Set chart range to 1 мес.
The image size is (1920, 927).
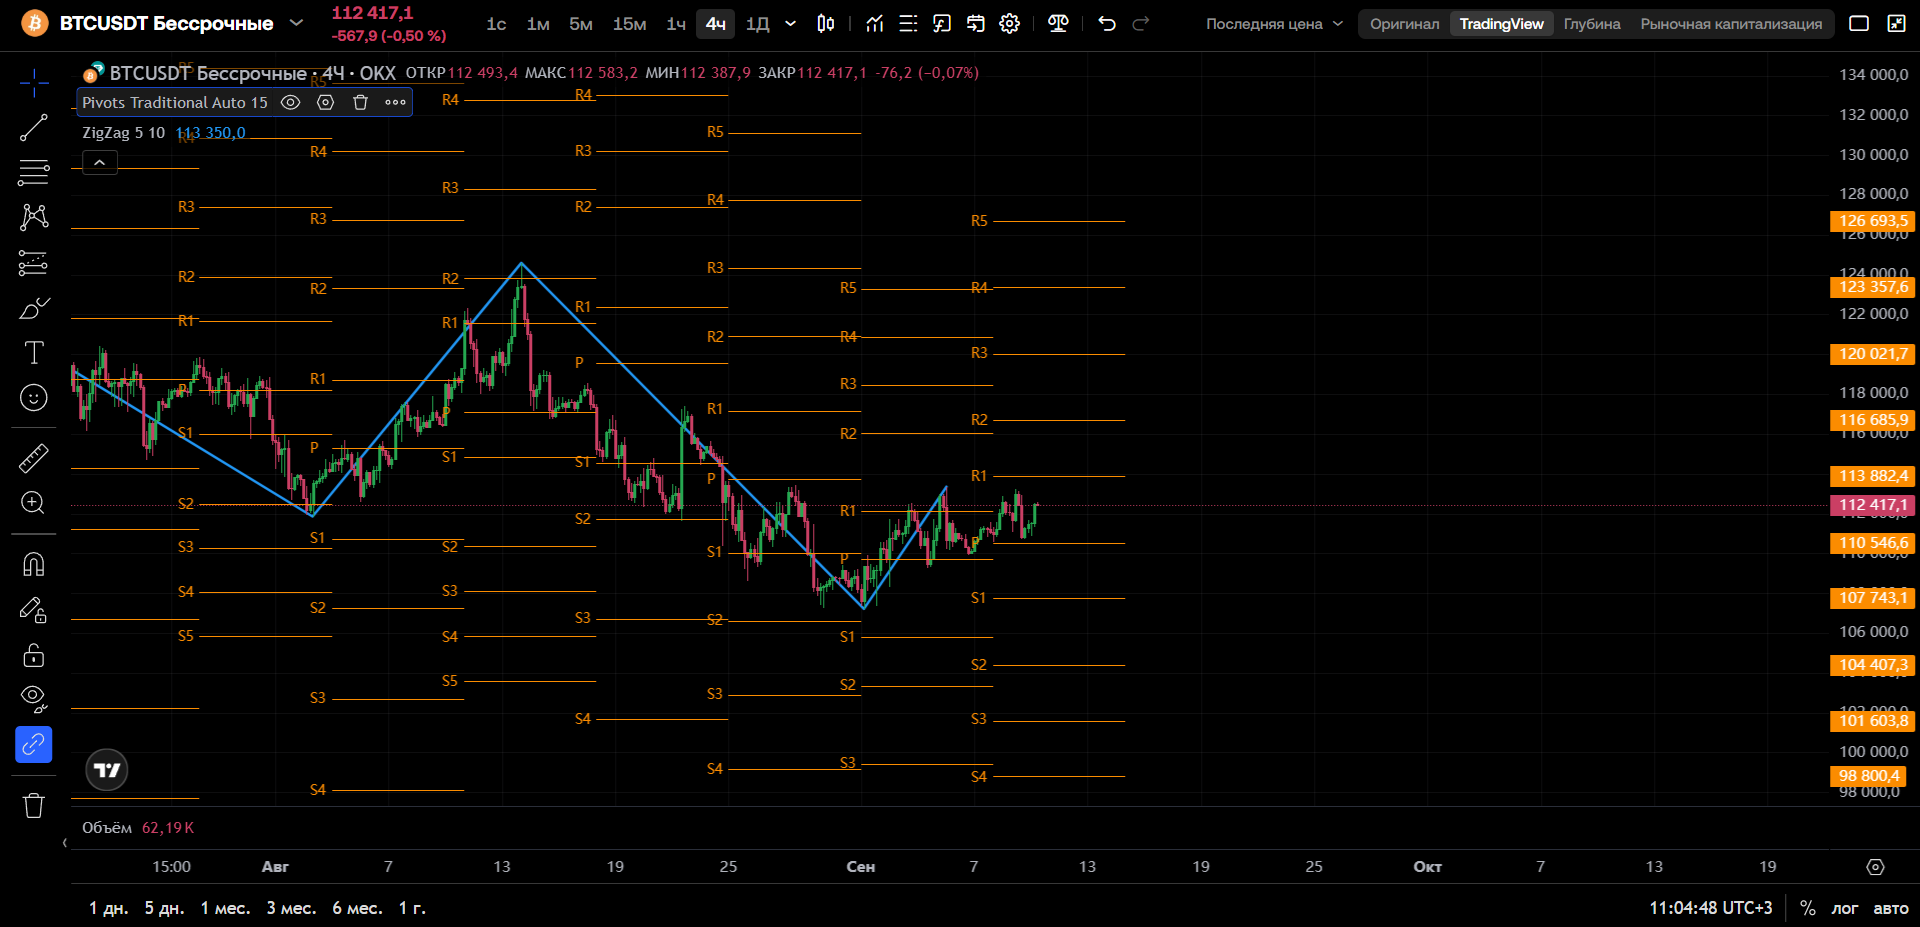coord(225,908)
